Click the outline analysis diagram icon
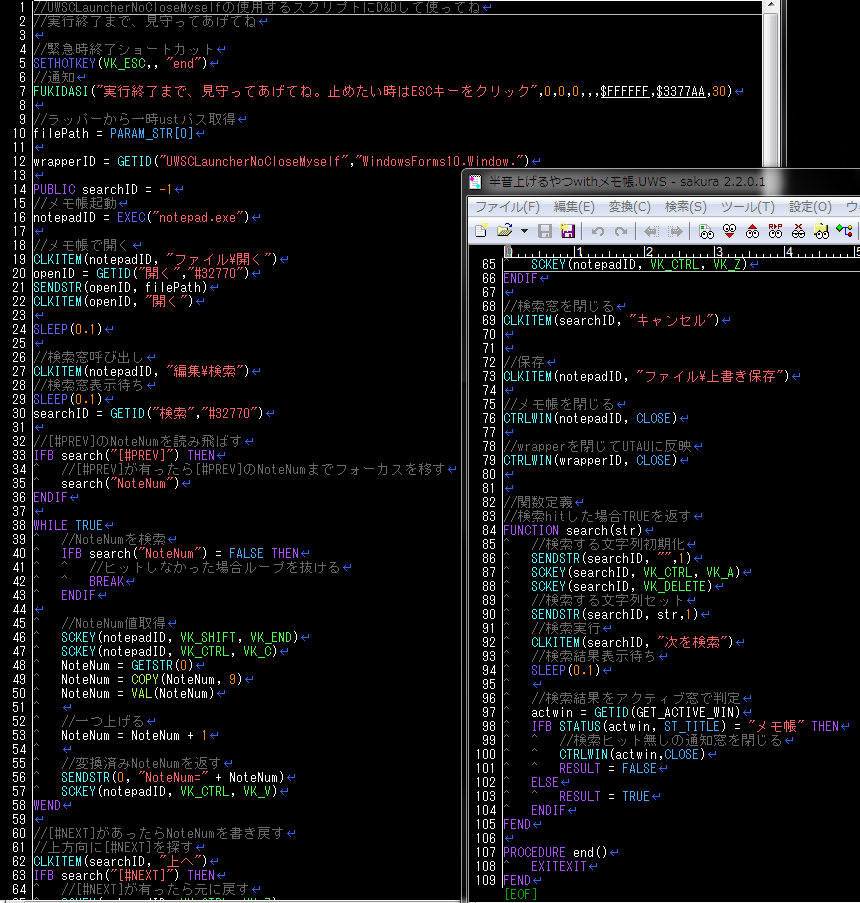Screen dimensions: 860x903 pyautogui.click(x=844, y=232)
